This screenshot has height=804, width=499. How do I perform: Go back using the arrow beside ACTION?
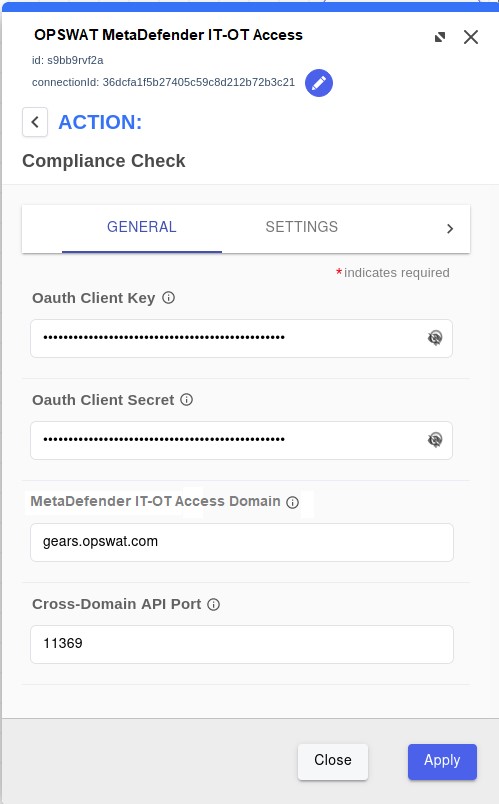(x=35, y=122)
